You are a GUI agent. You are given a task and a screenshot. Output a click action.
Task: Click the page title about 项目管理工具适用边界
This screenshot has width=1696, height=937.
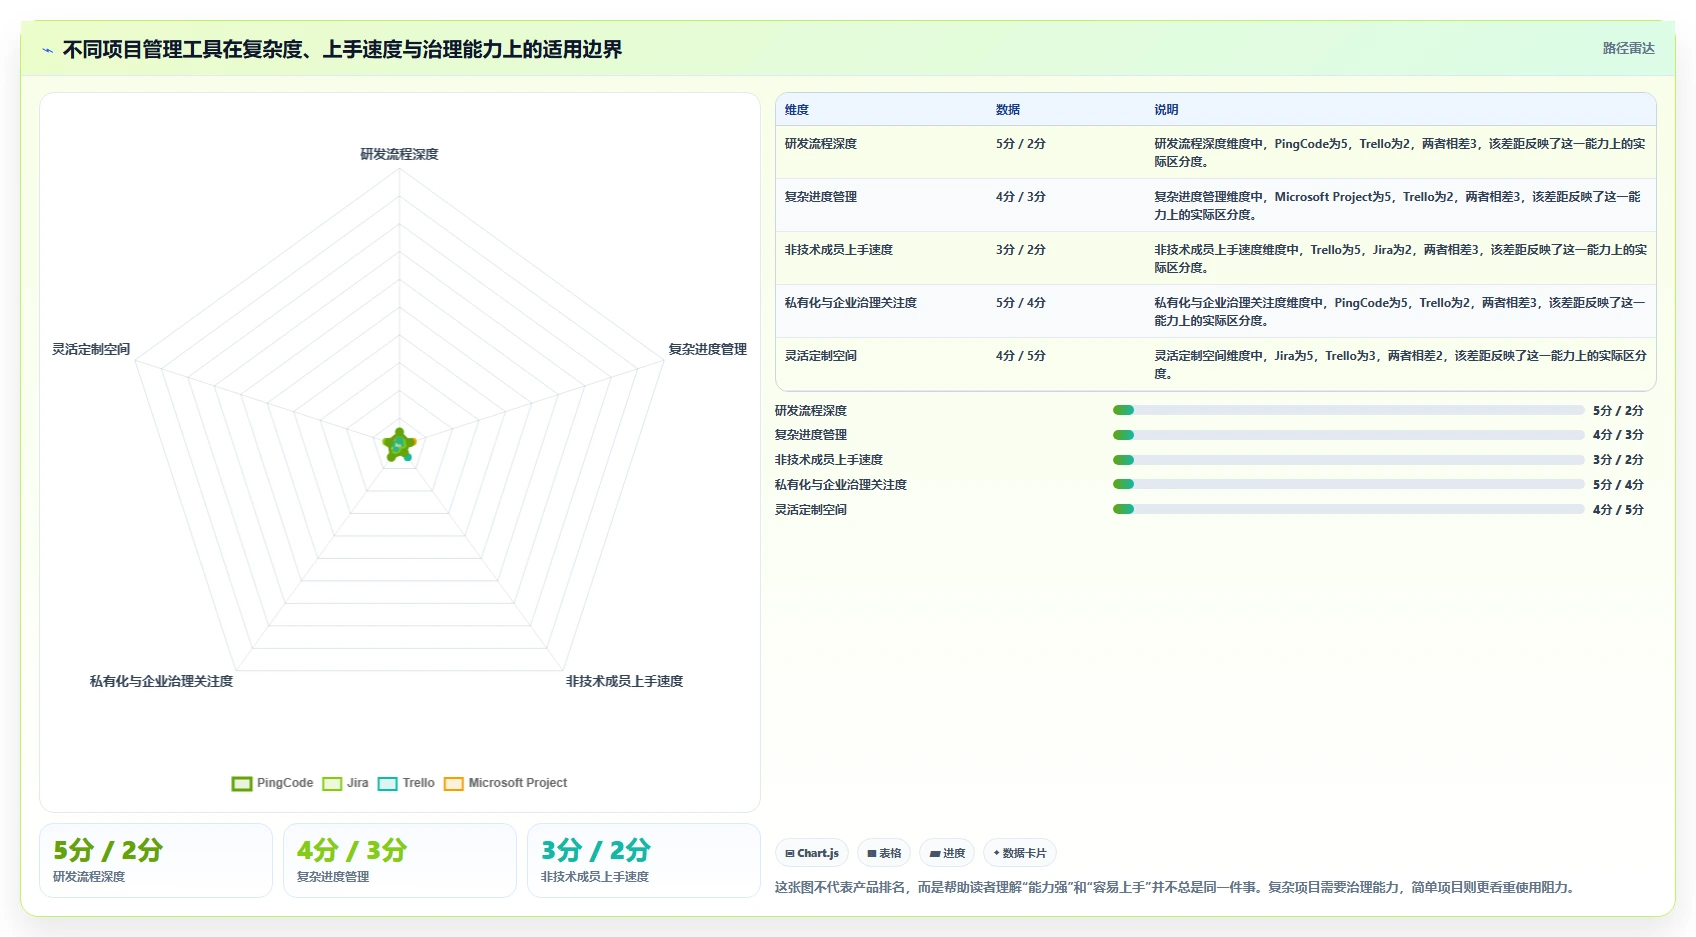pyautogui.click(x=342, y=50)
